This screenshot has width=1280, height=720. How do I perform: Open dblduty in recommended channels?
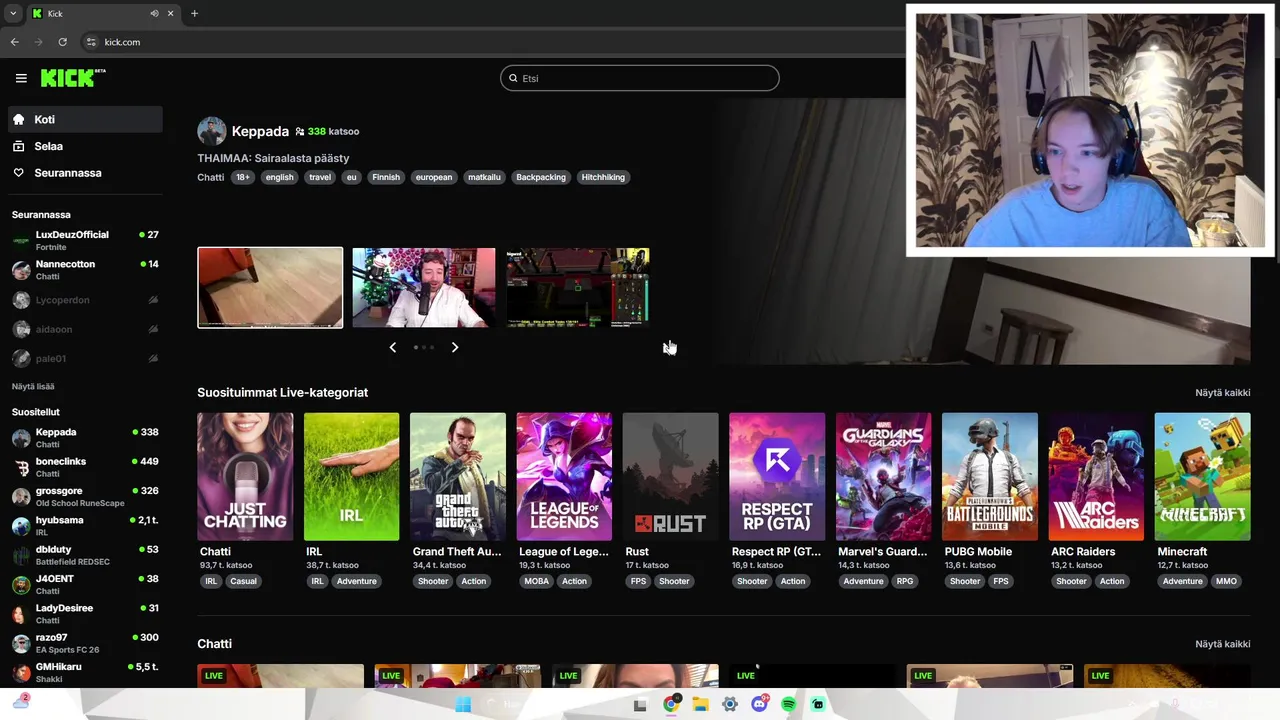85,555
